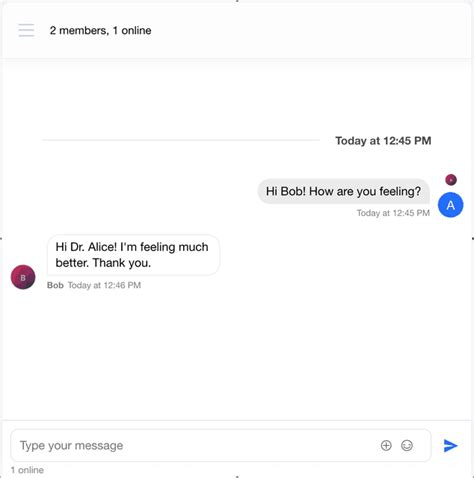Click the bold "Today at 12:45 PM" date separator
The width and height of the screenshot is (474, 478).
click(x=383, y=141)
